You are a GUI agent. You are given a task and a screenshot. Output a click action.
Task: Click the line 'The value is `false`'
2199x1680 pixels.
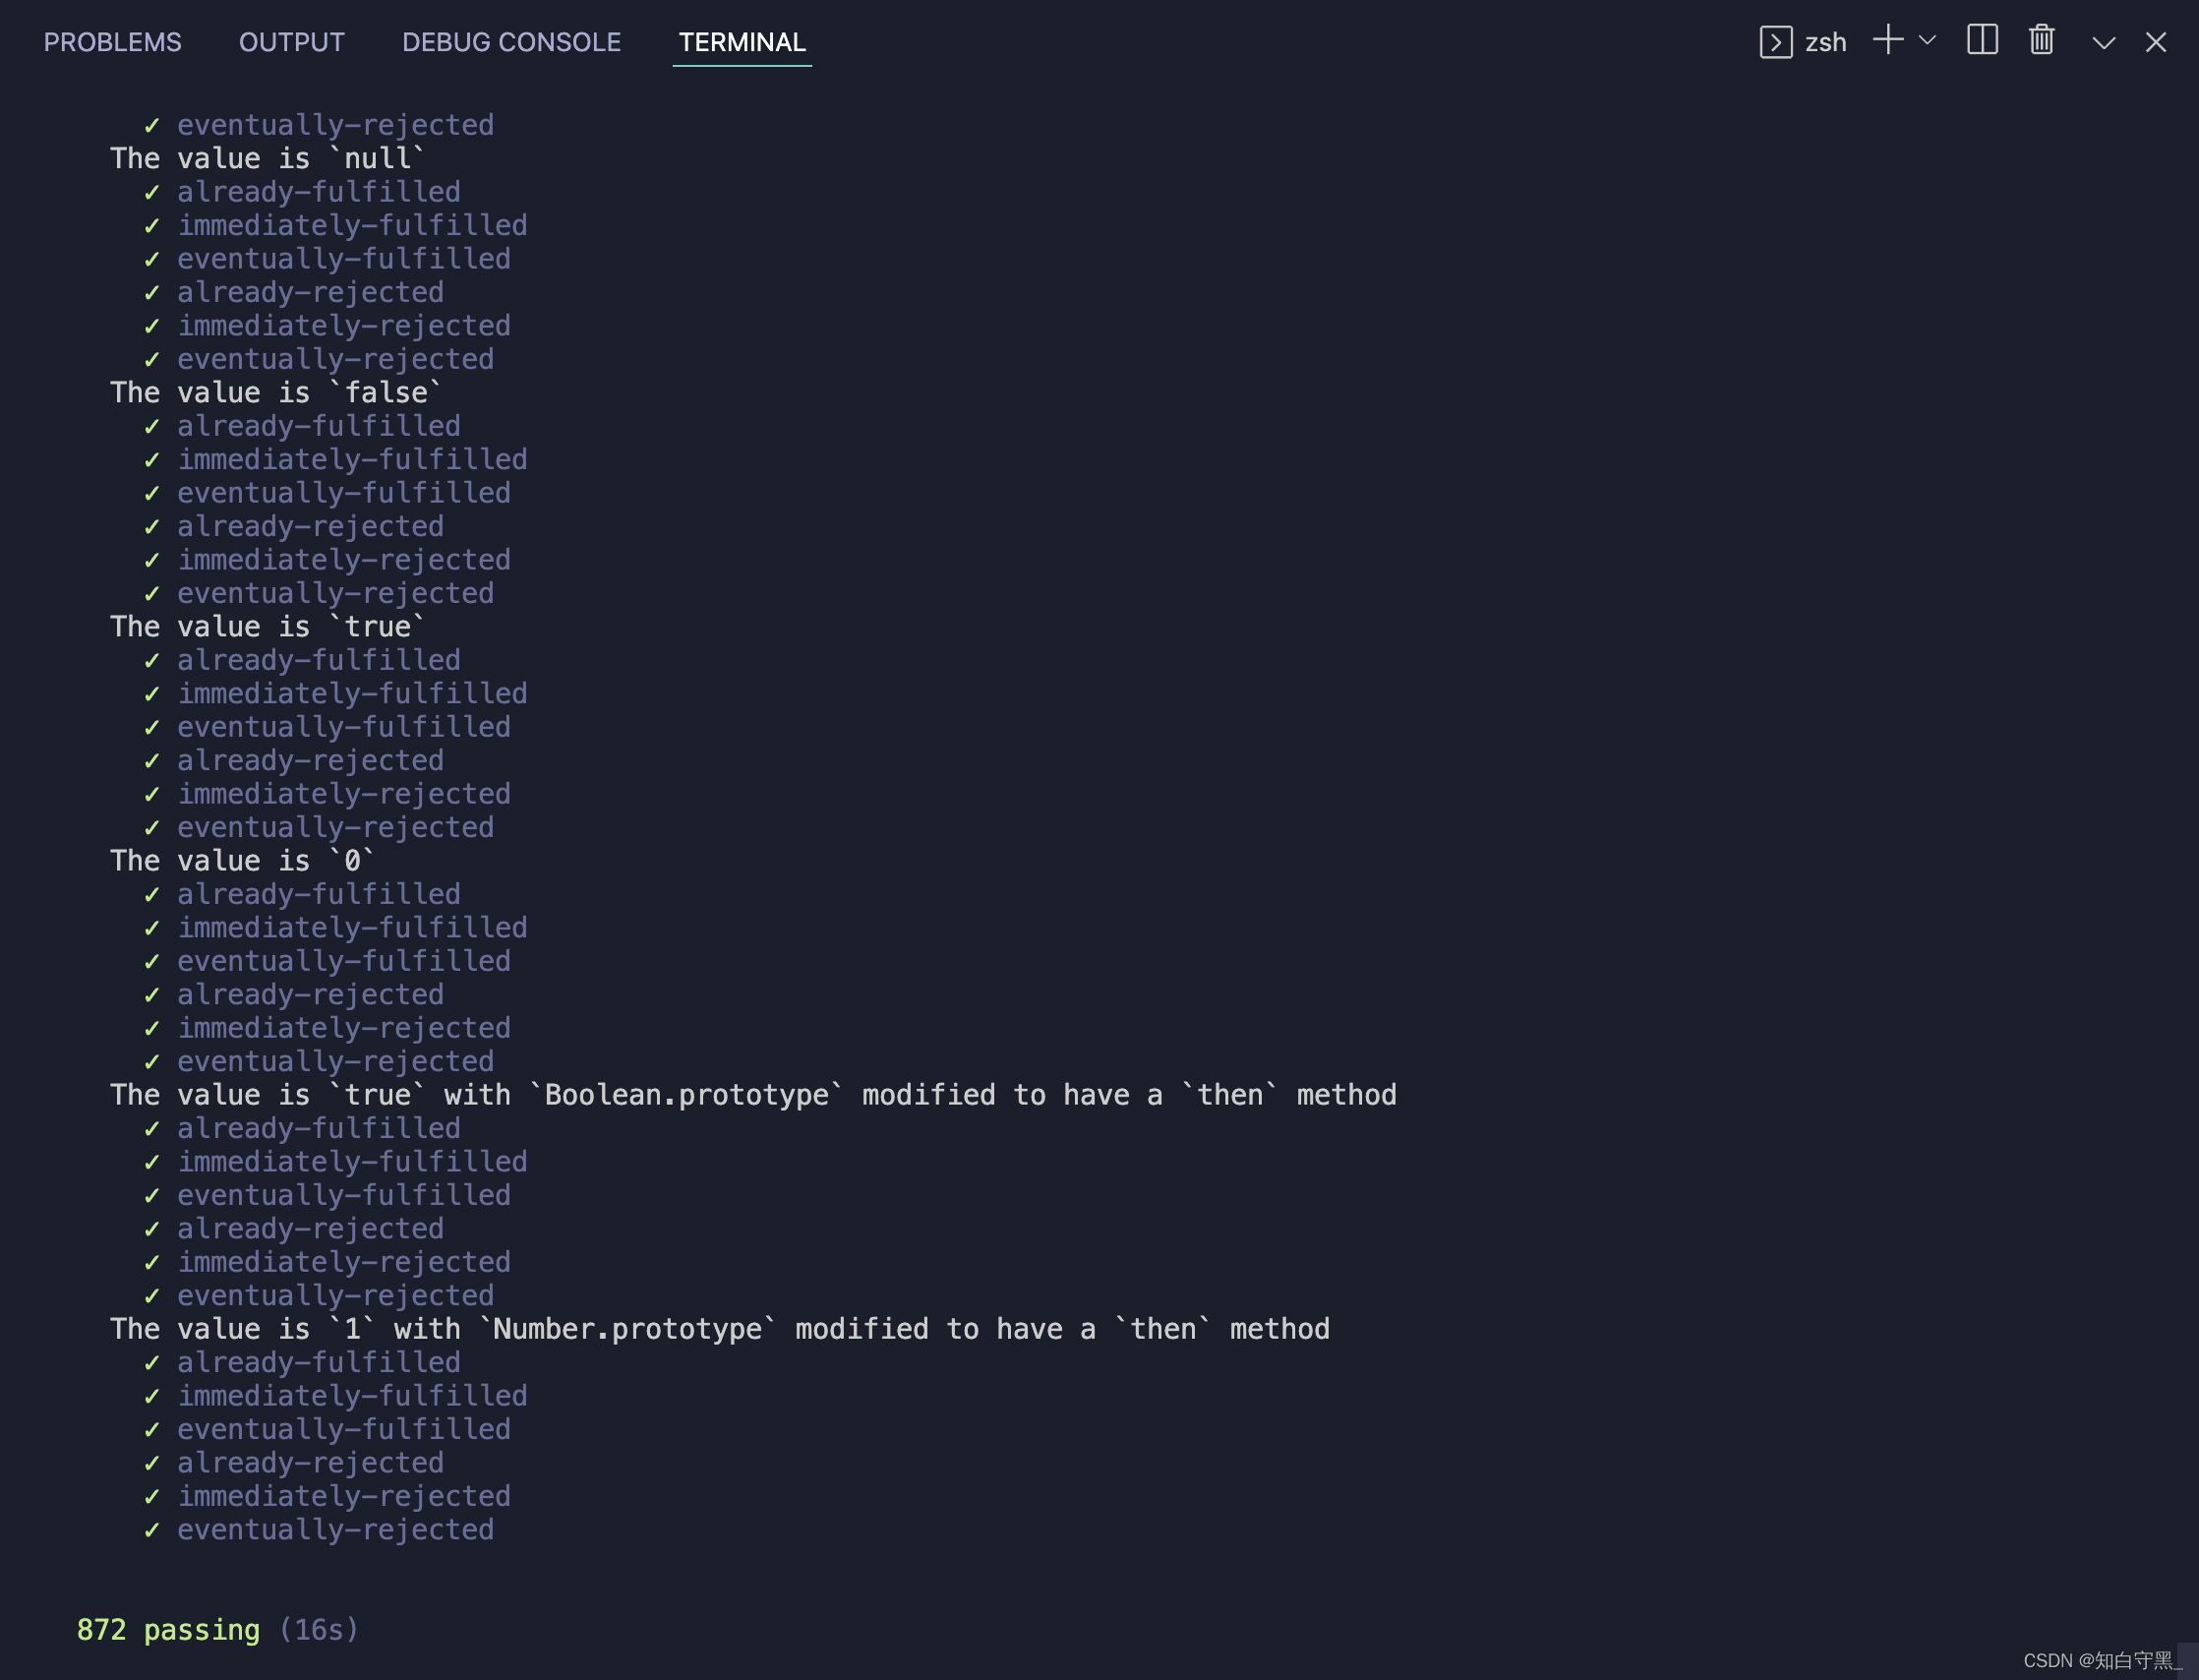pos(276,392)
